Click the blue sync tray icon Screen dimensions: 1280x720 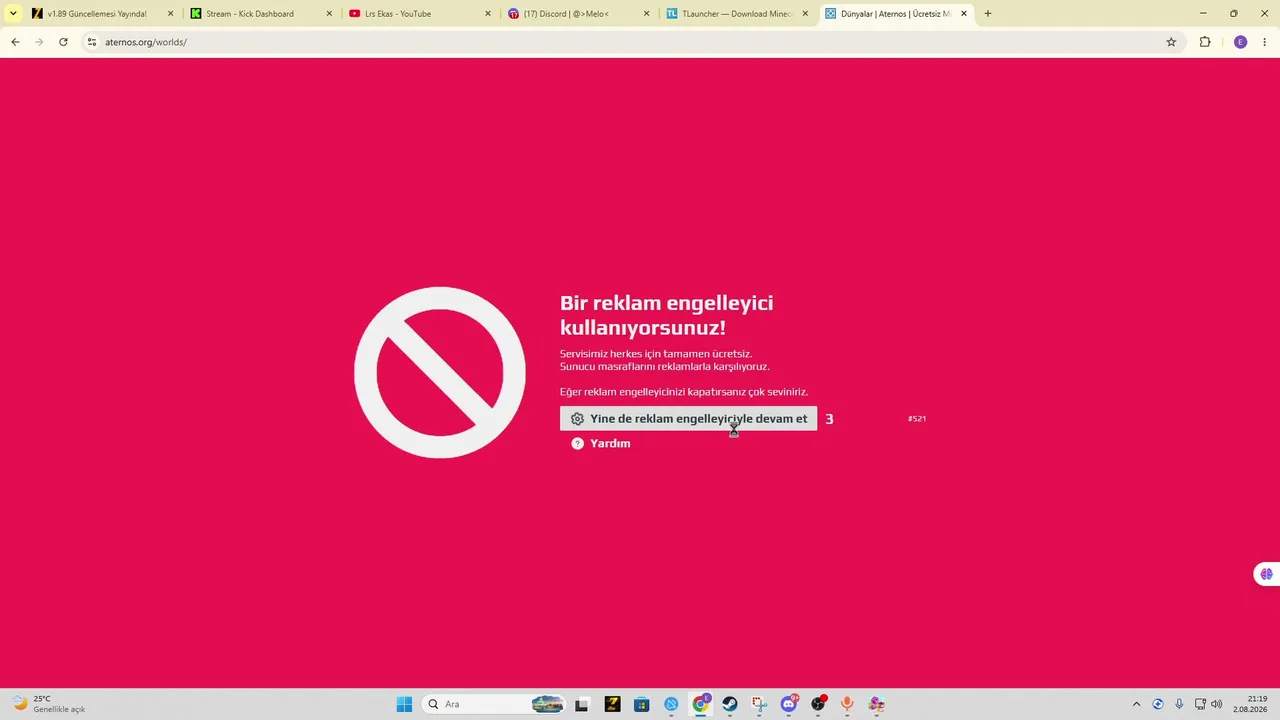click(x=1158, y=704)
